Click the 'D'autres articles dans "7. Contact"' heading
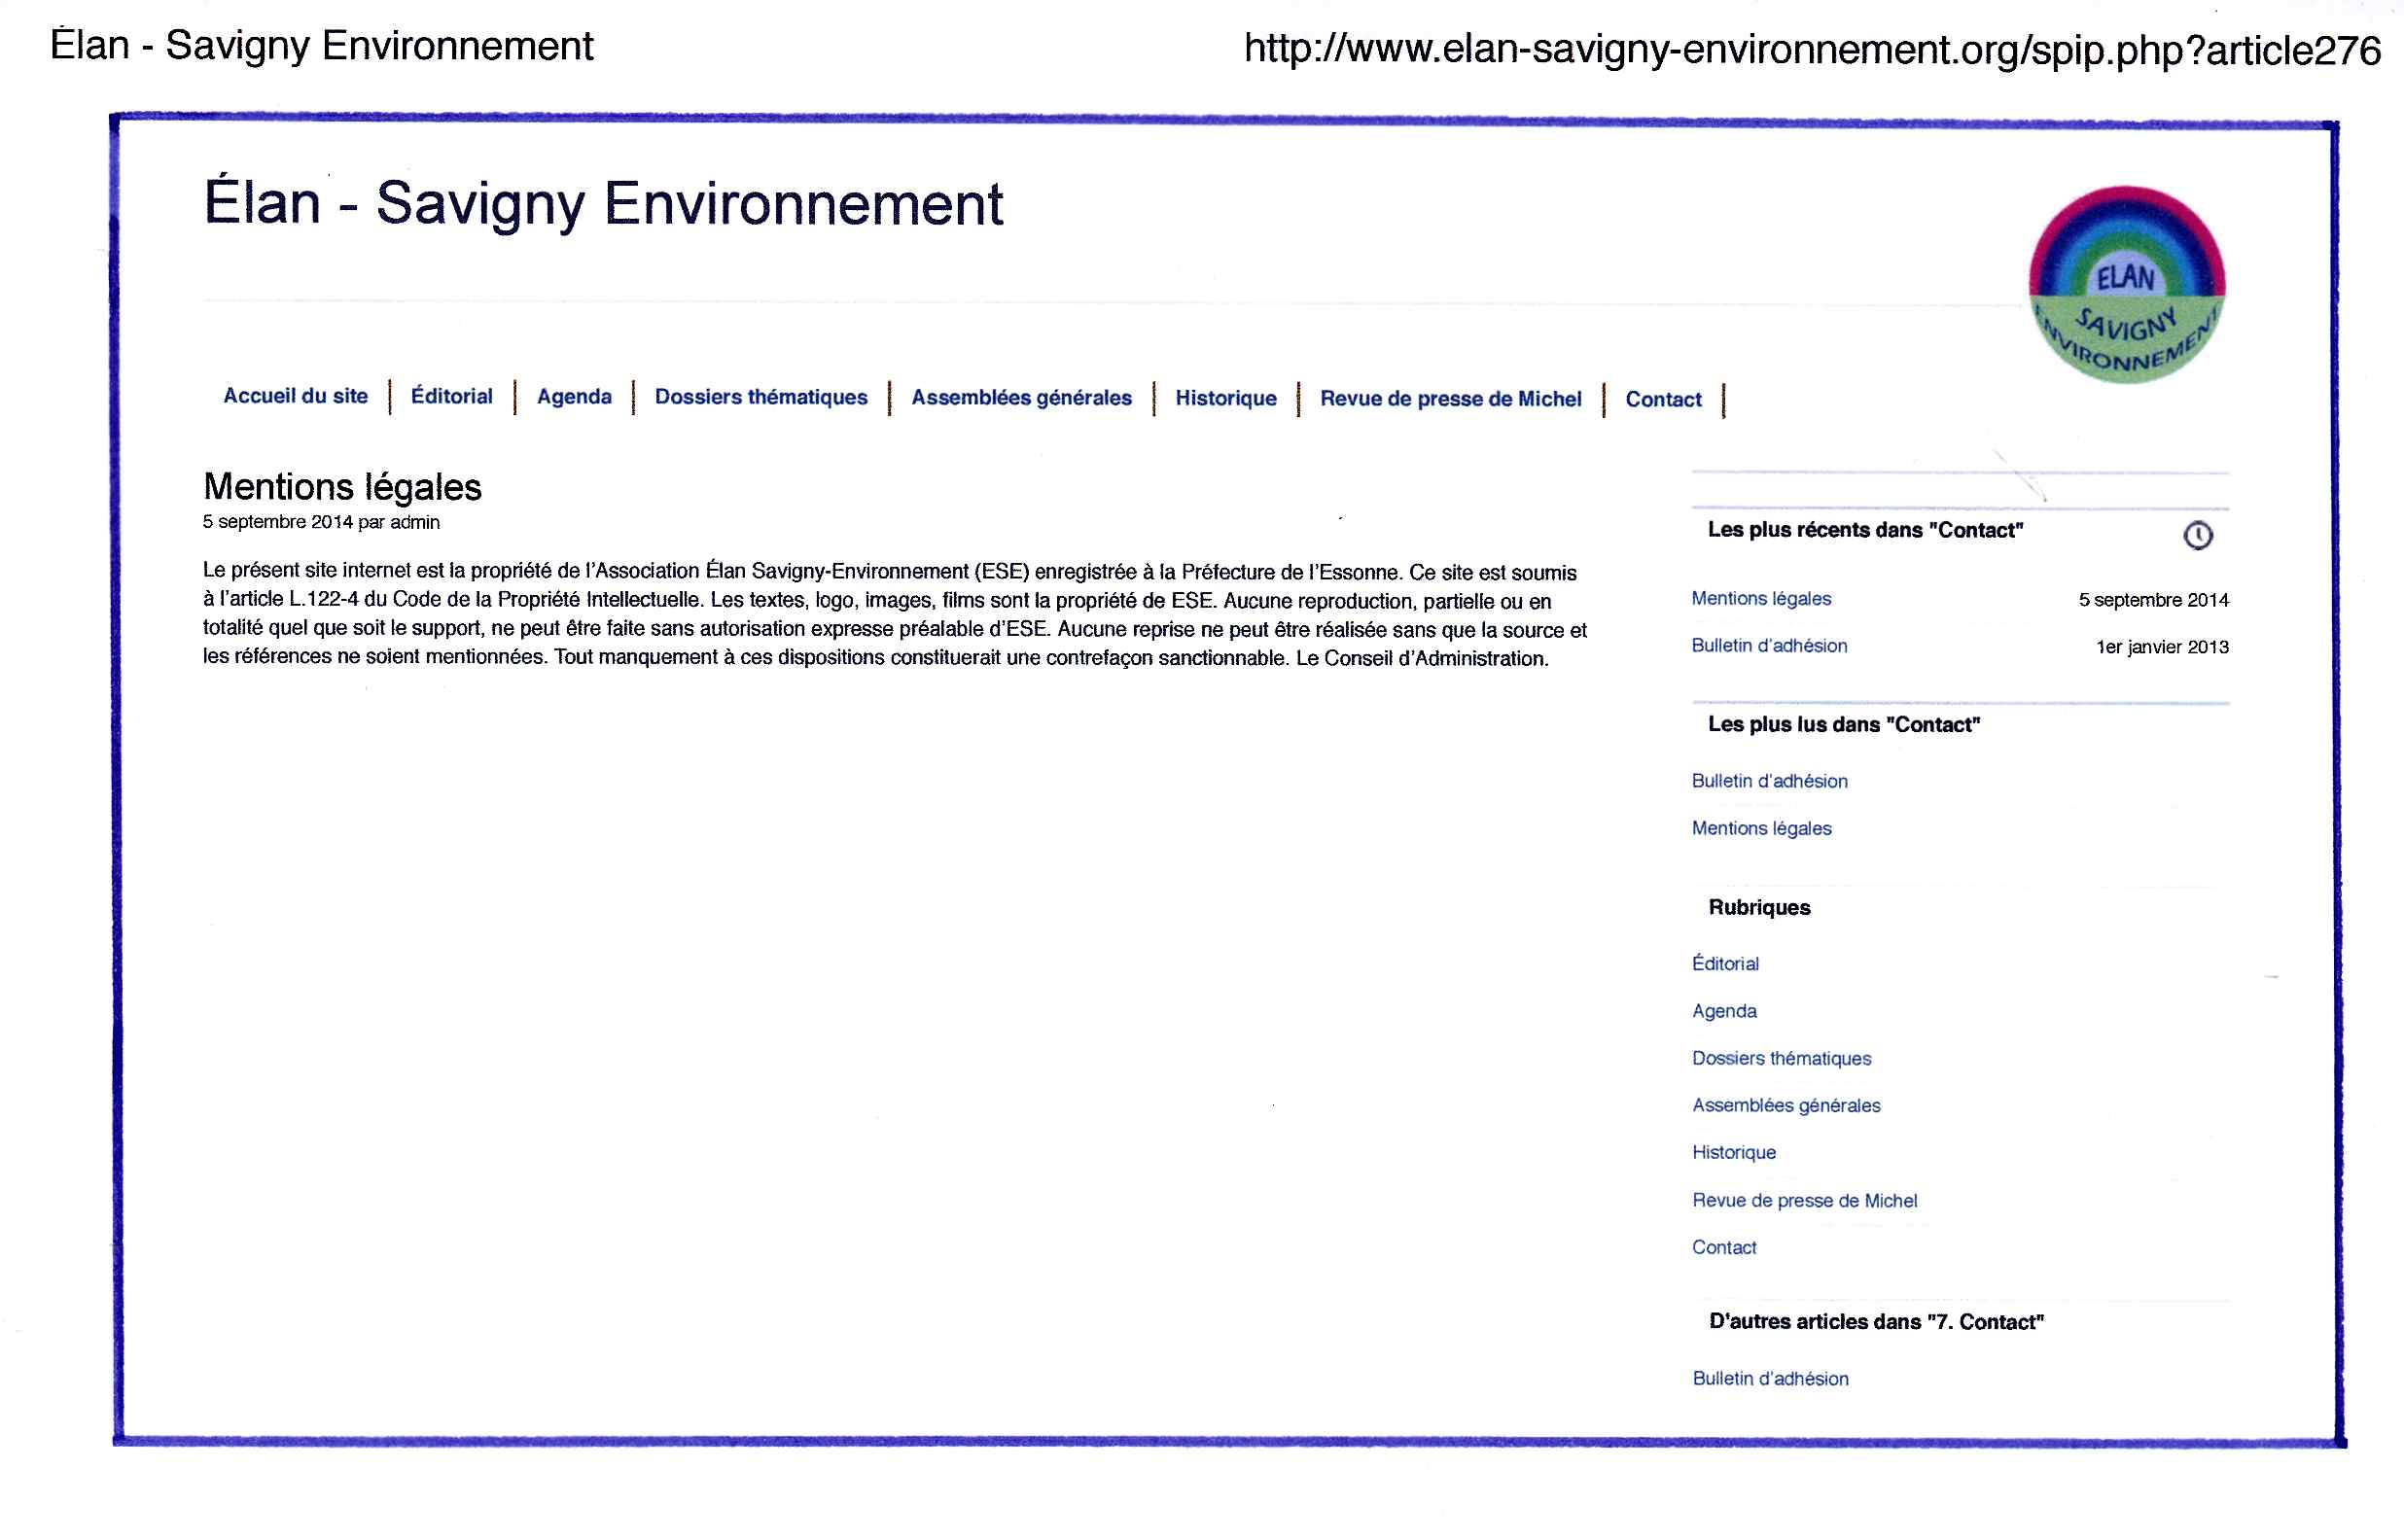Viewport: 2404px width, 1540px height. 1876,1321
